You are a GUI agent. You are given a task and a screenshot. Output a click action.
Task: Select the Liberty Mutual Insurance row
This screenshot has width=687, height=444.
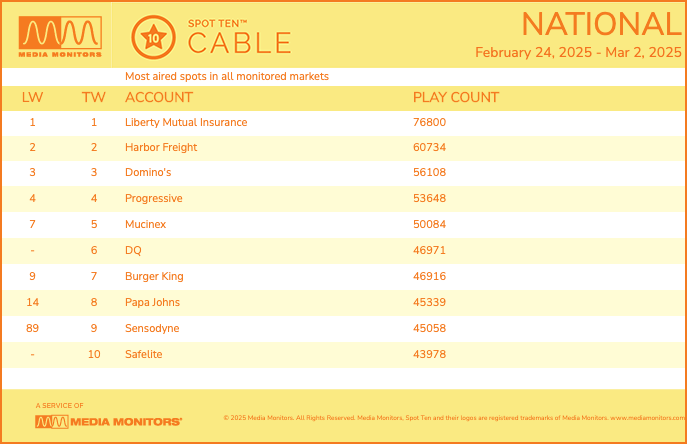coord(344,122)
